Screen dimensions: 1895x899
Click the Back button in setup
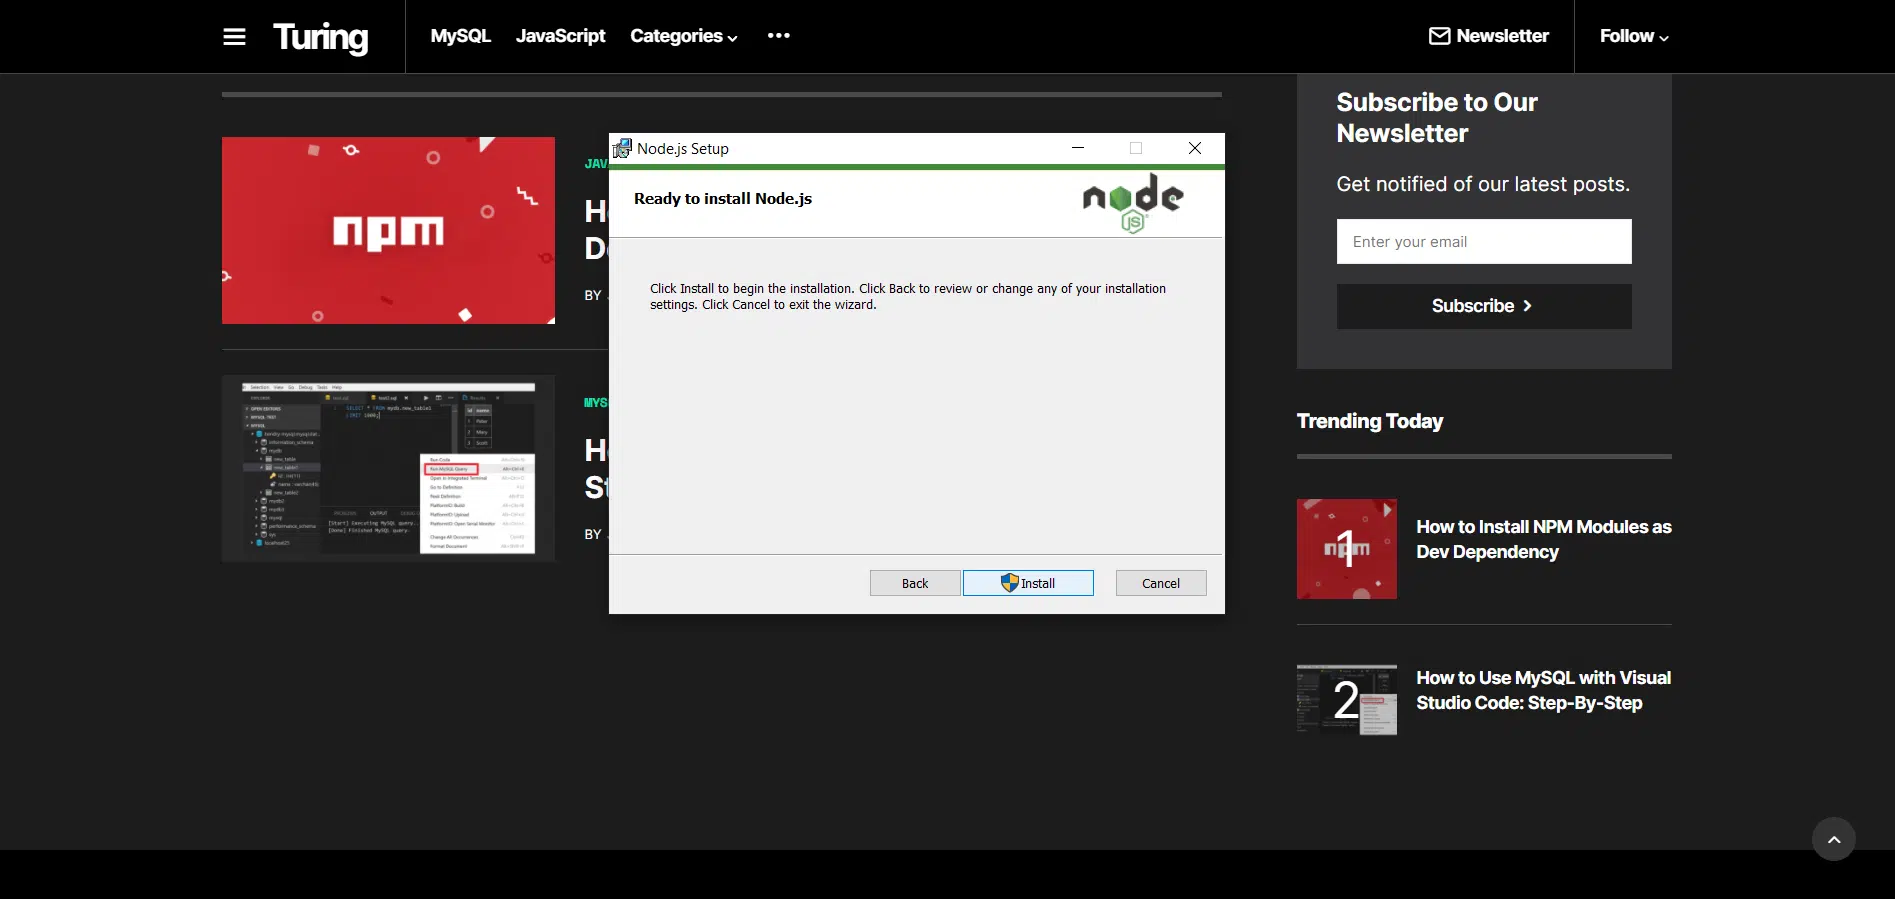(x=915, y=583)
